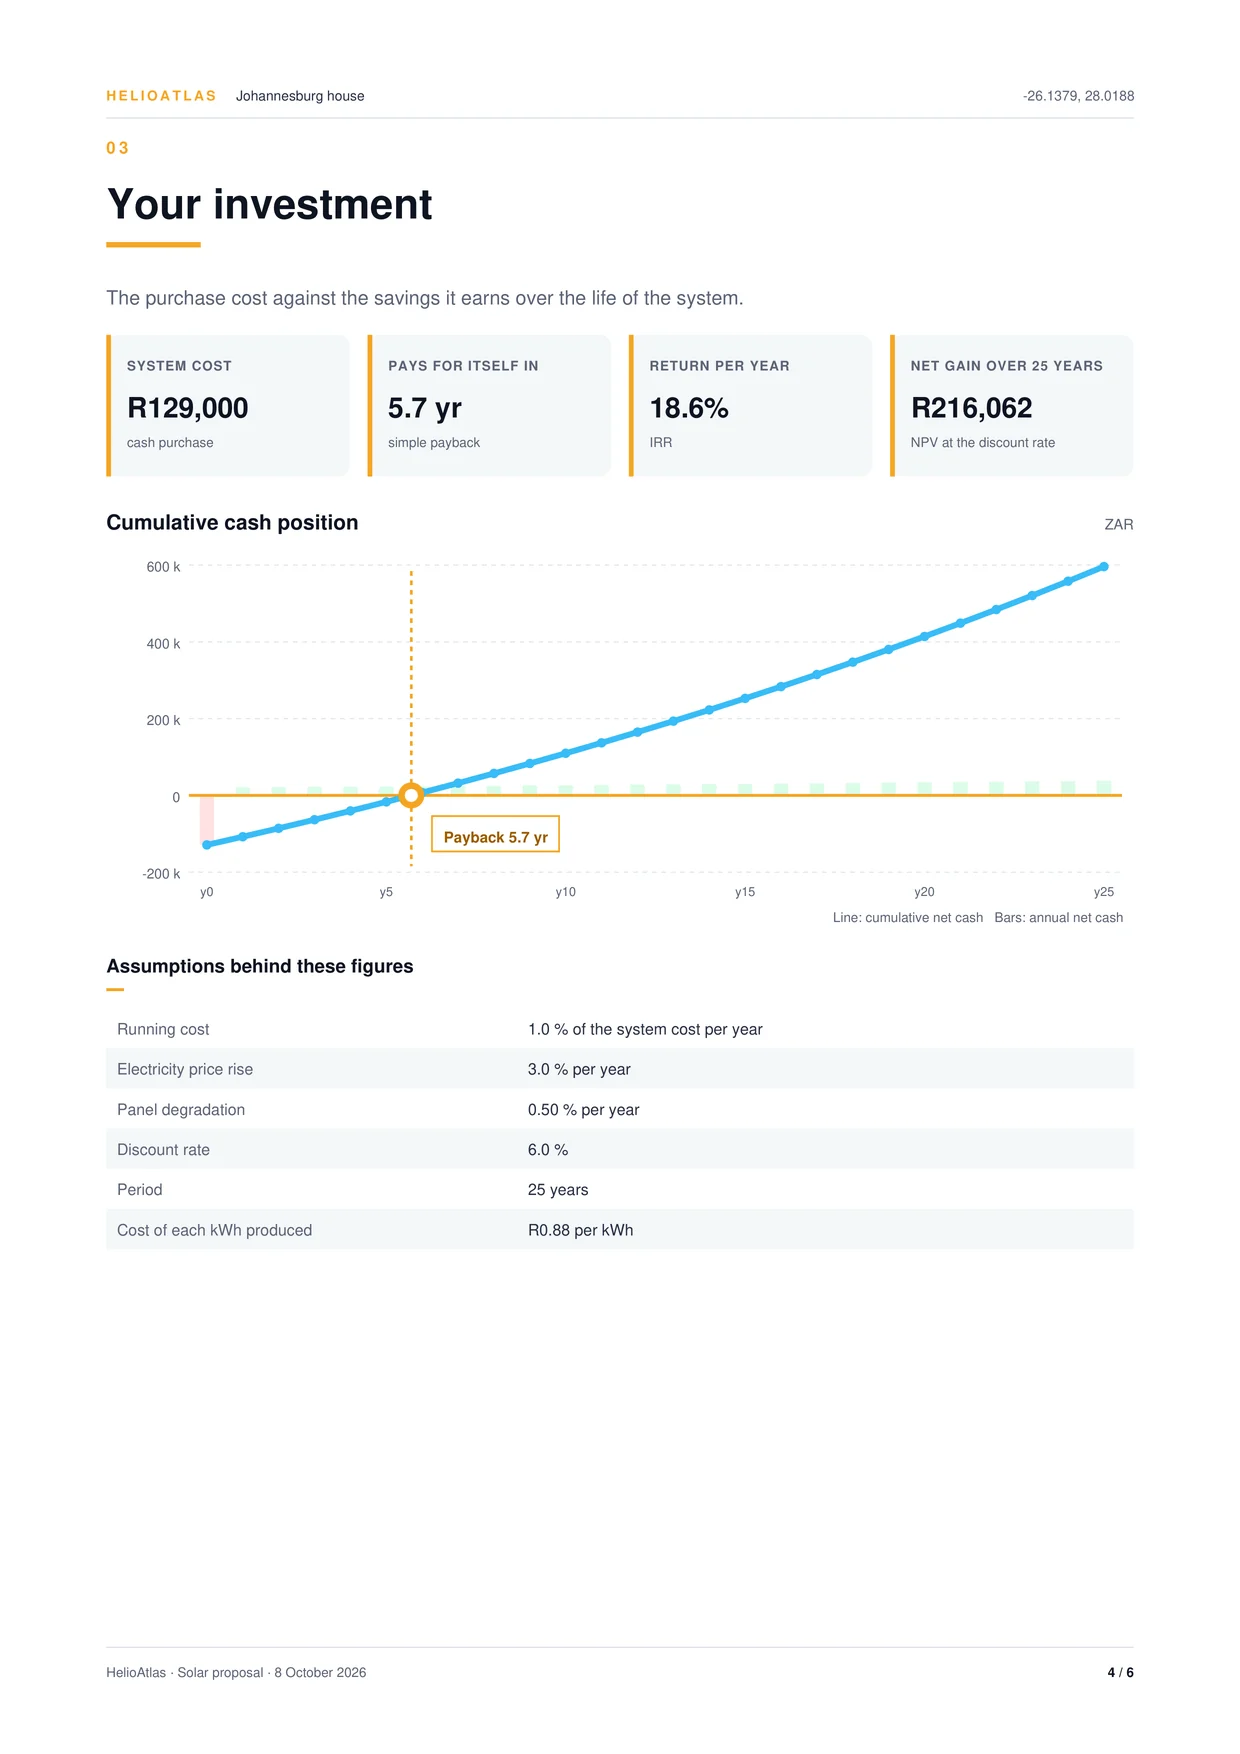Click the '600 k' axis label

click(163, 567)
